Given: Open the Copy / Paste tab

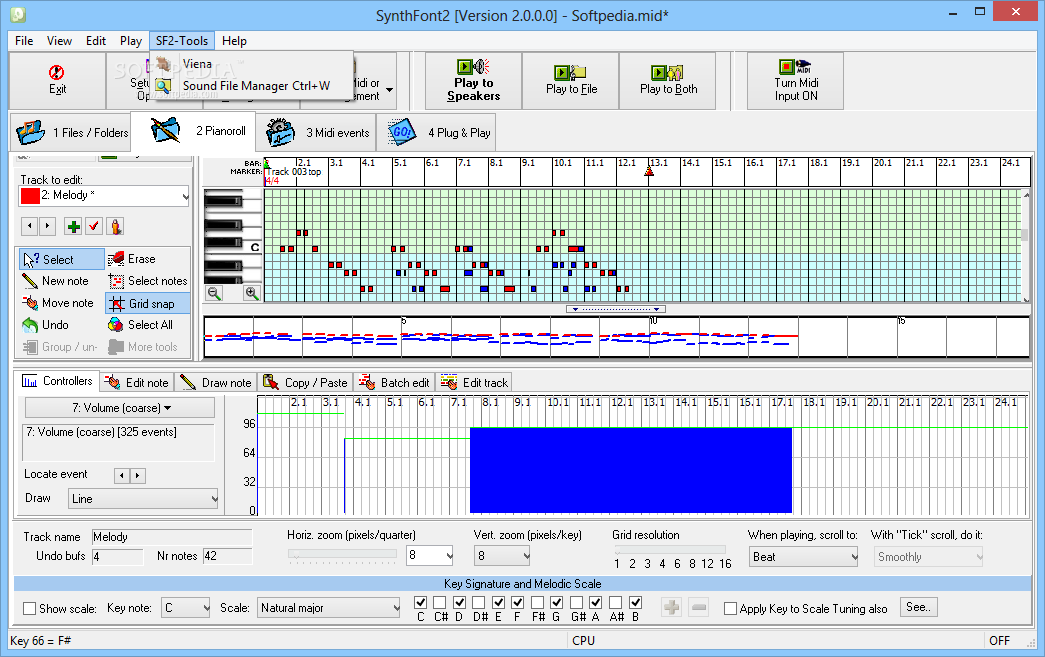Looking at the screenshot, I should 306,382.
